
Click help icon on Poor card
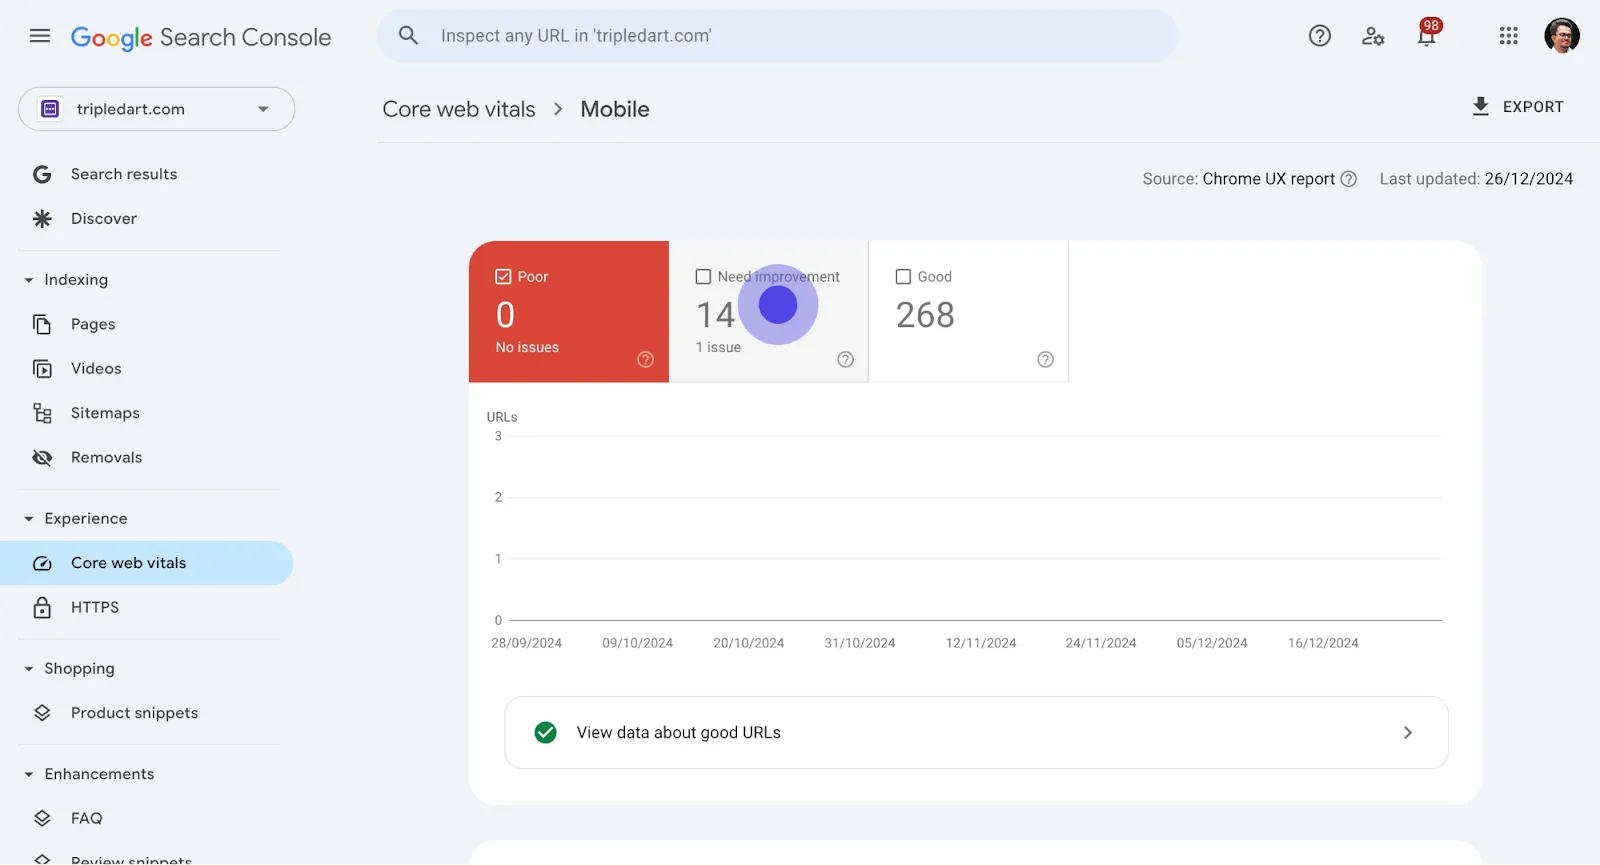click(646, 359)
